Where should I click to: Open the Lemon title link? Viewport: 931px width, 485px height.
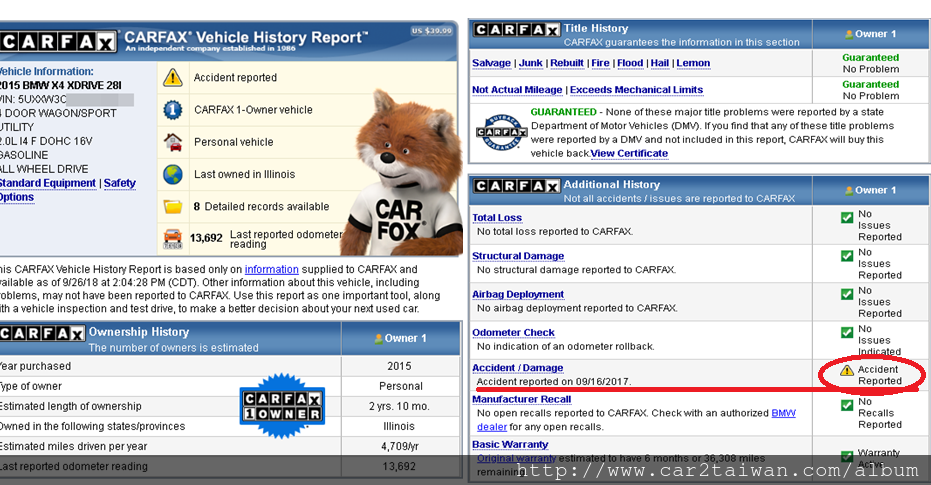pos(693,63)
